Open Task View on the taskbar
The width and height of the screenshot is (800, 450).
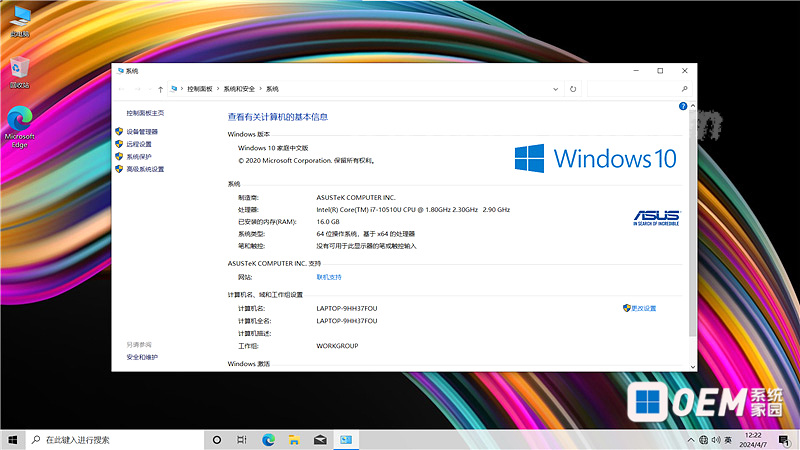tap(242, 440)
